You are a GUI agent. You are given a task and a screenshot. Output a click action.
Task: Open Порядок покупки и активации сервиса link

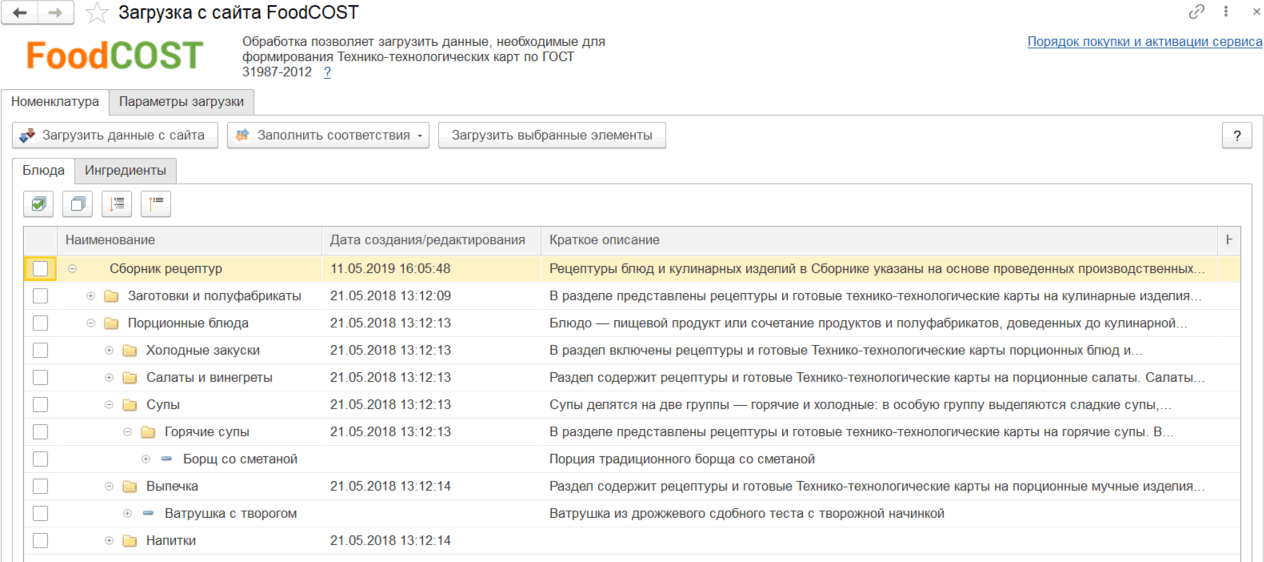pyautogui.click(x=1144, y=42)
